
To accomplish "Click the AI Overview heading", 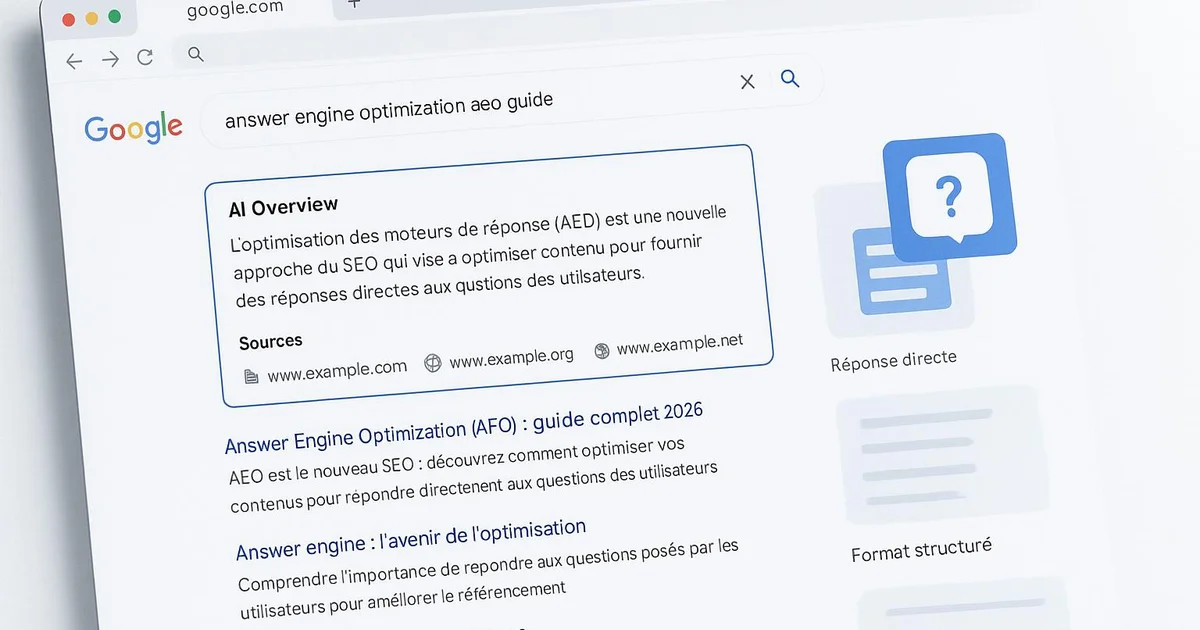I will 283,207.
